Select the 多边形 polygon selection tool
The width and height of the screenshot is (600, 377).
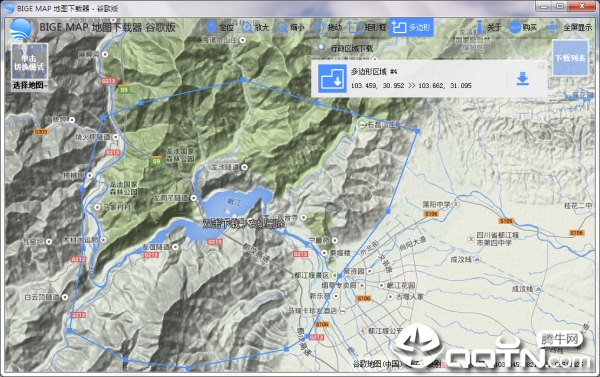pyautogui.click(x=411, y=27)
